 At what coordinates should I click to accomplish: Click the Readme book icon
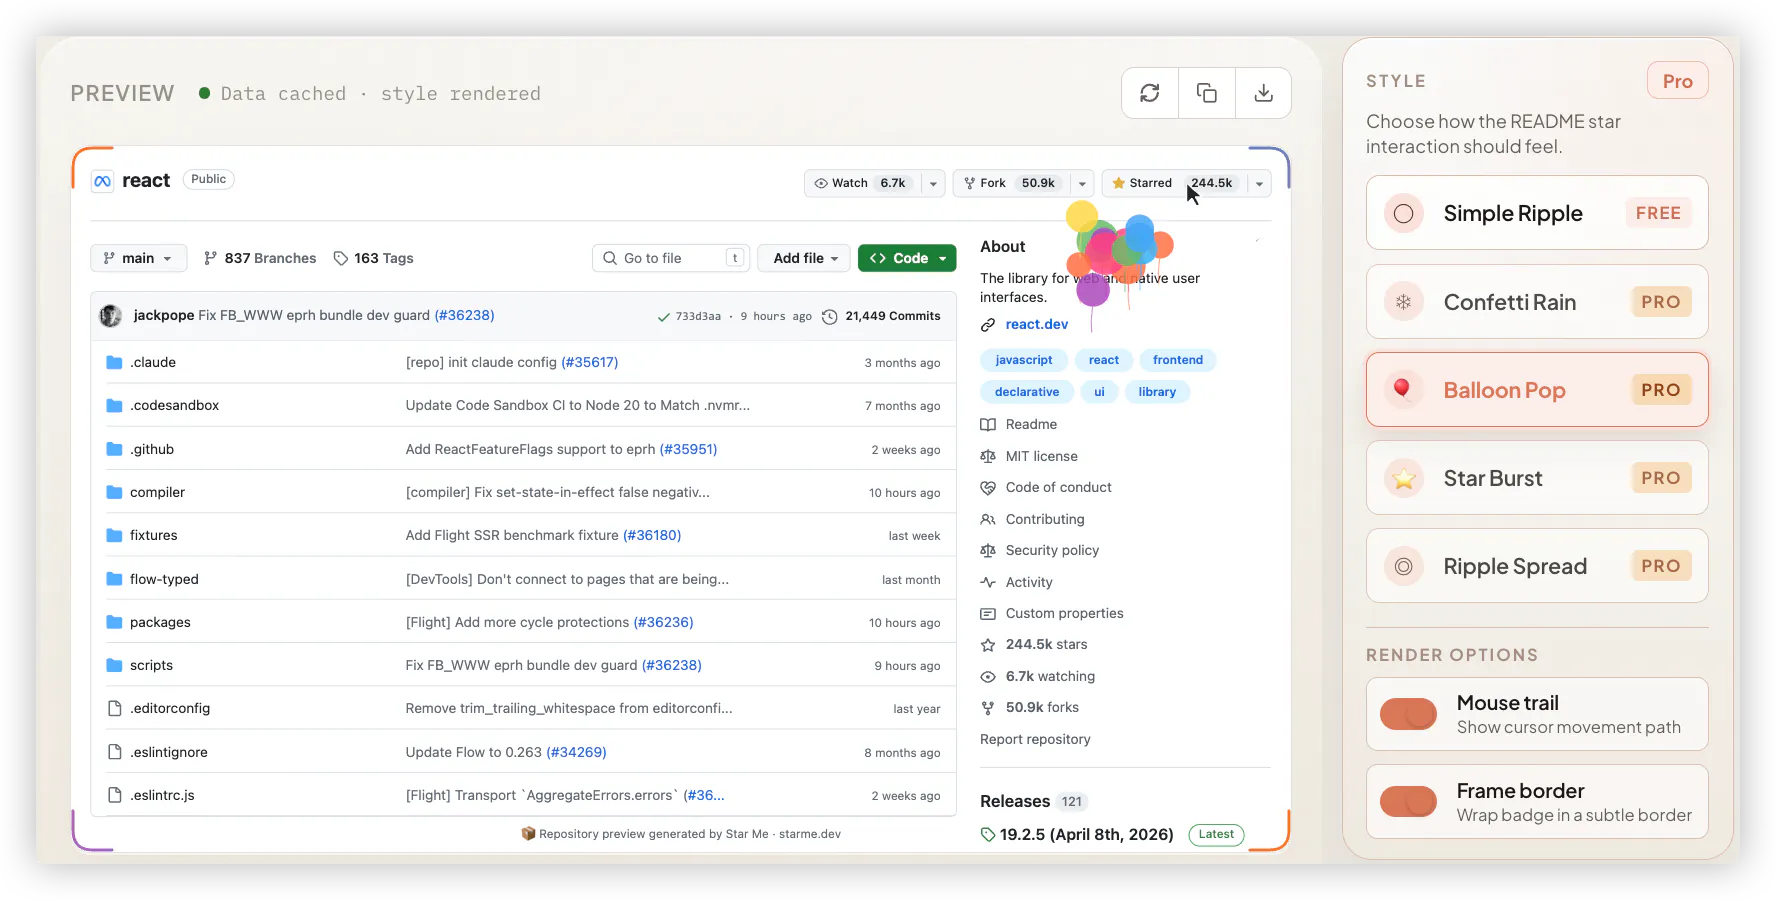coord(988,424)
